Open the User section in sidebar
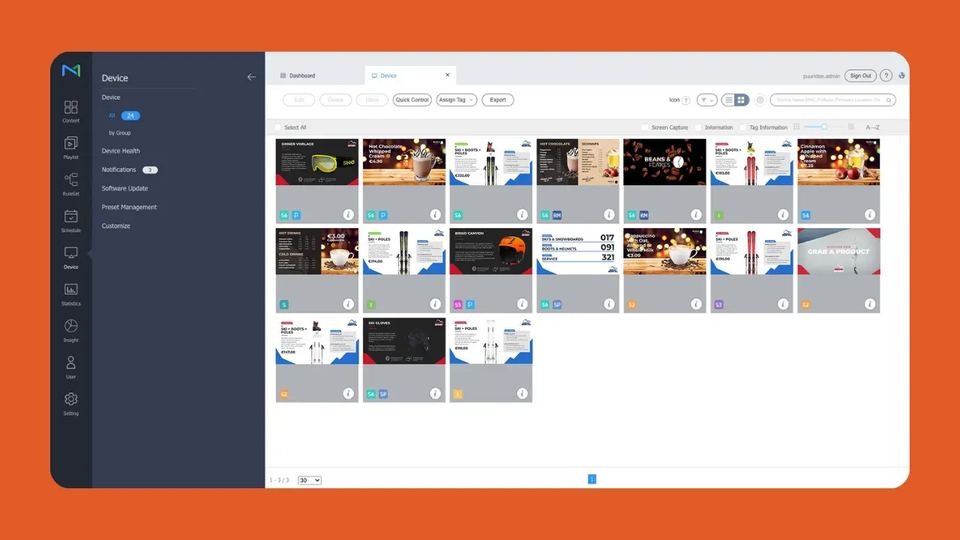 (x=71, y=367)
